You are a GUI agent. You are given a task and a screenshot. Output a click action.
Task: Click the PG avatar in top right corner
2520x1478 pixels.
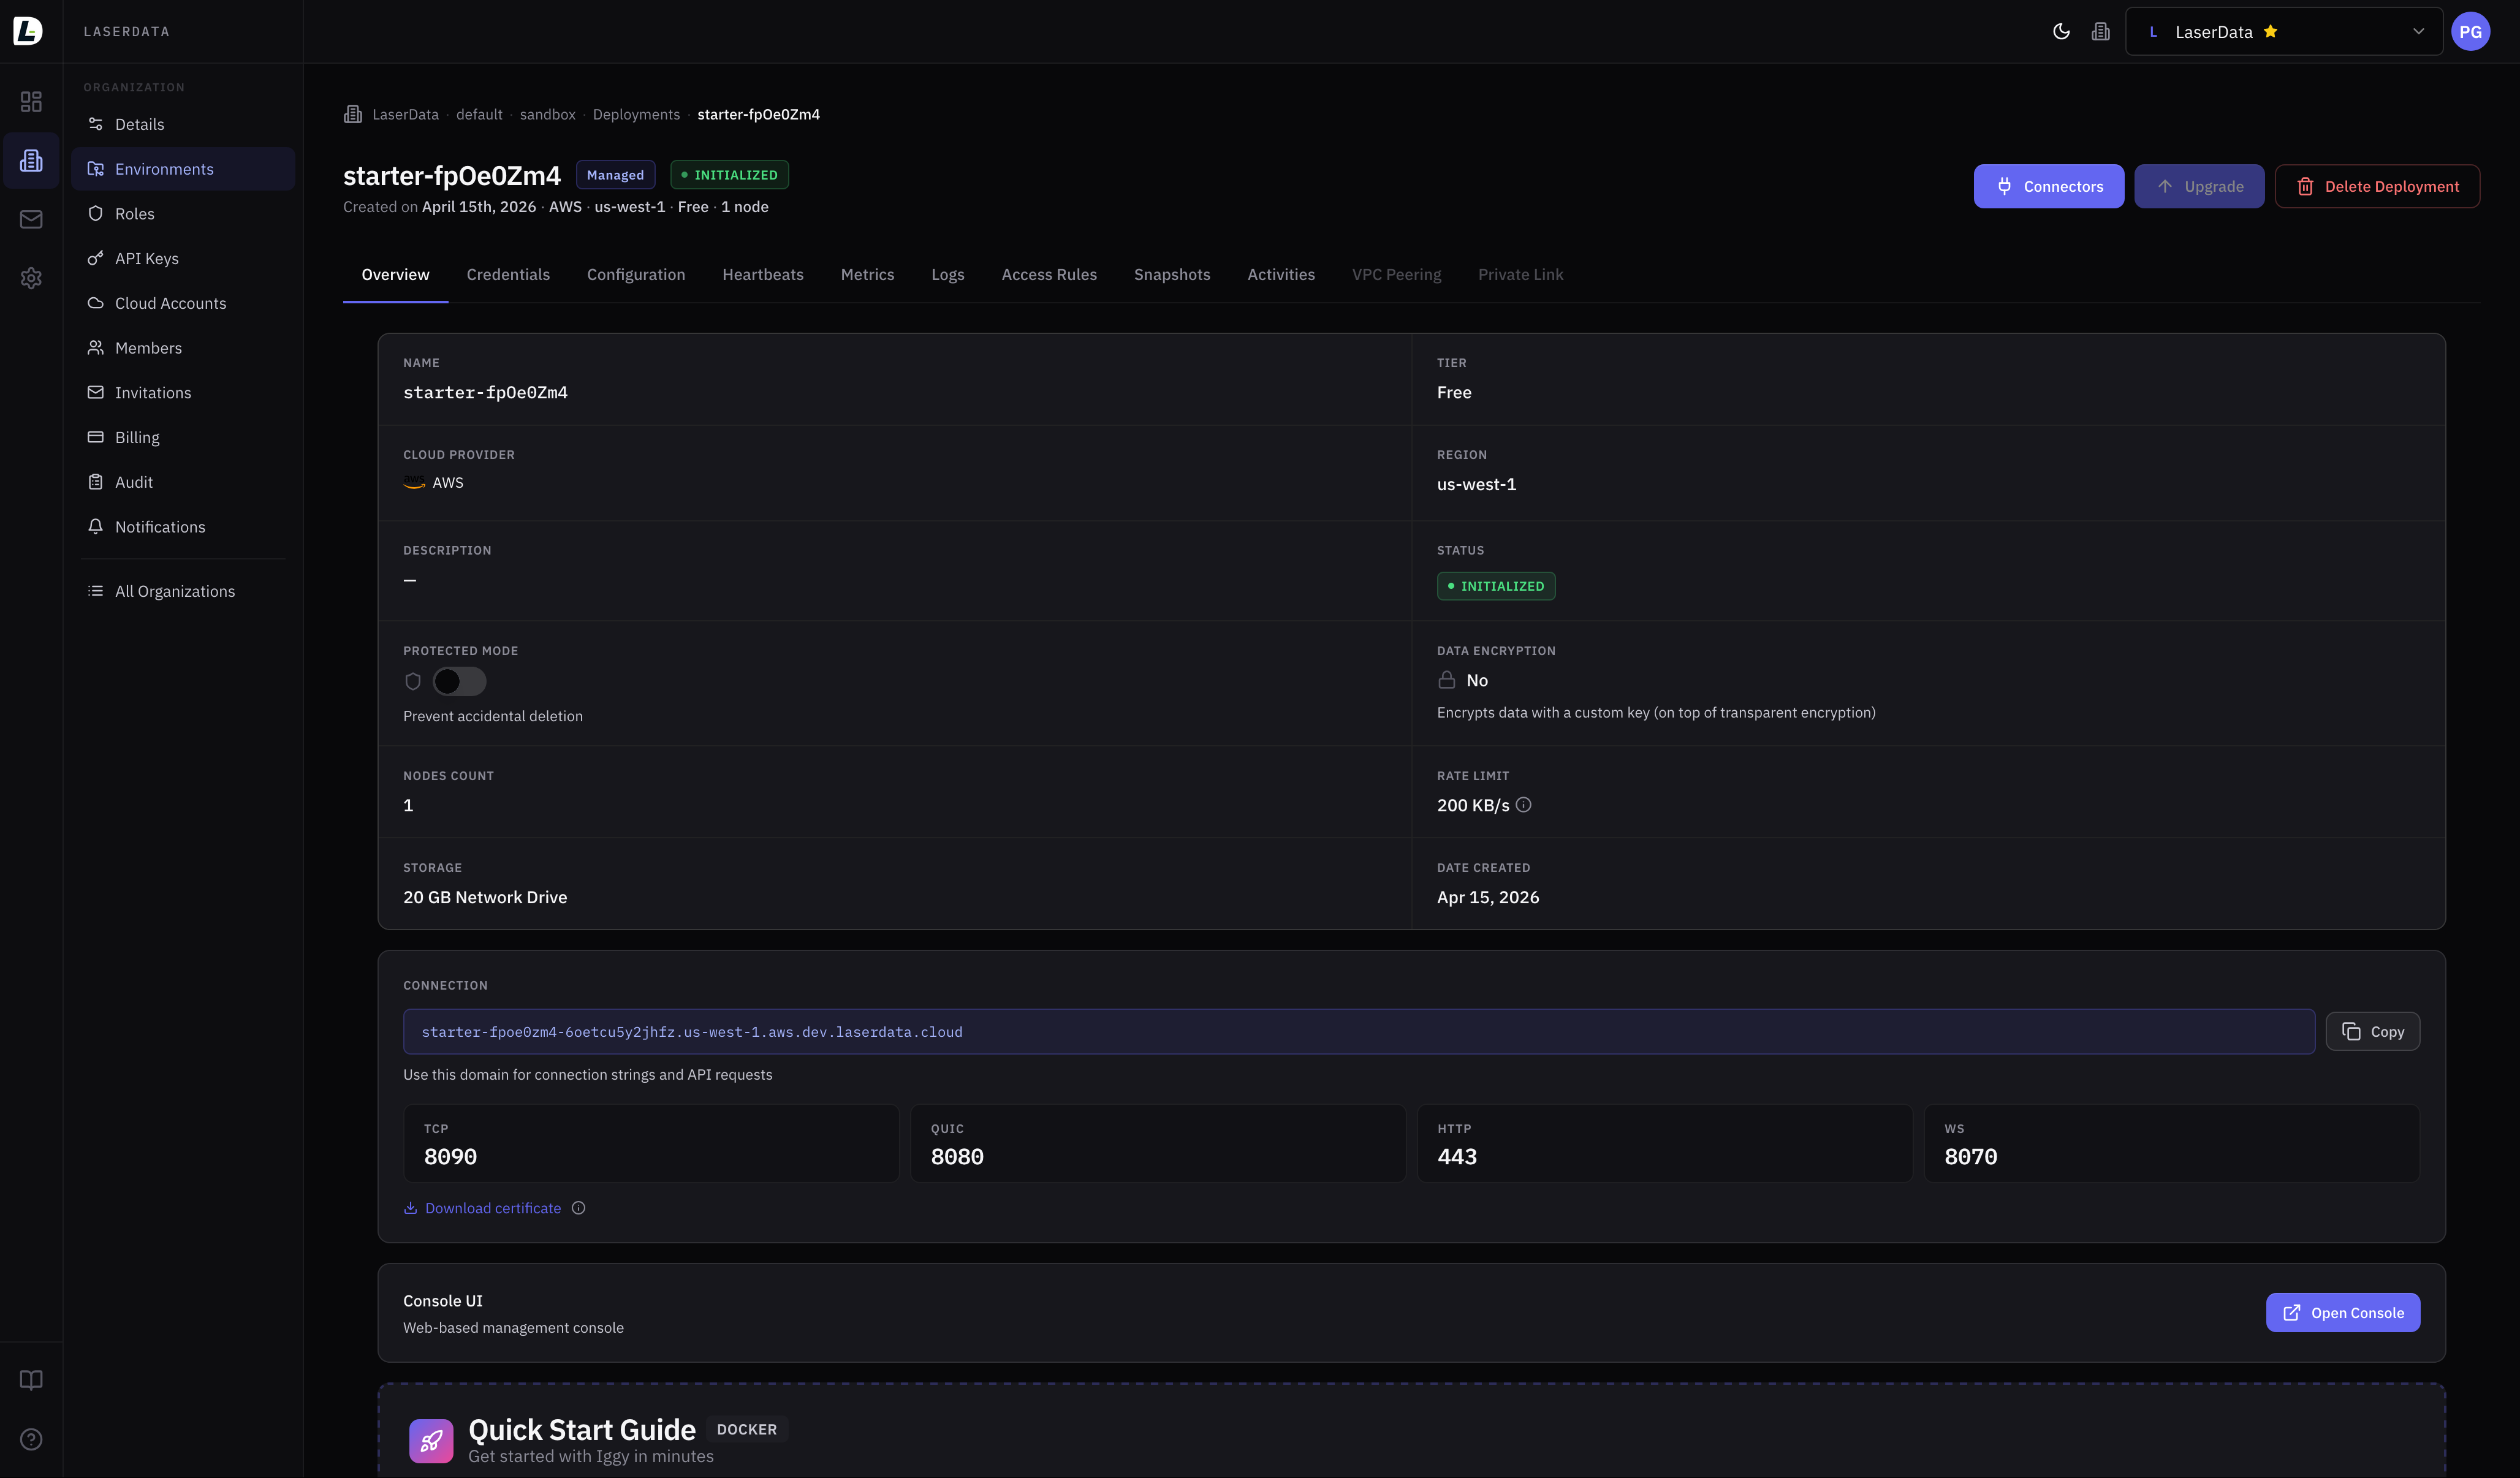(x=2471, y=31)
